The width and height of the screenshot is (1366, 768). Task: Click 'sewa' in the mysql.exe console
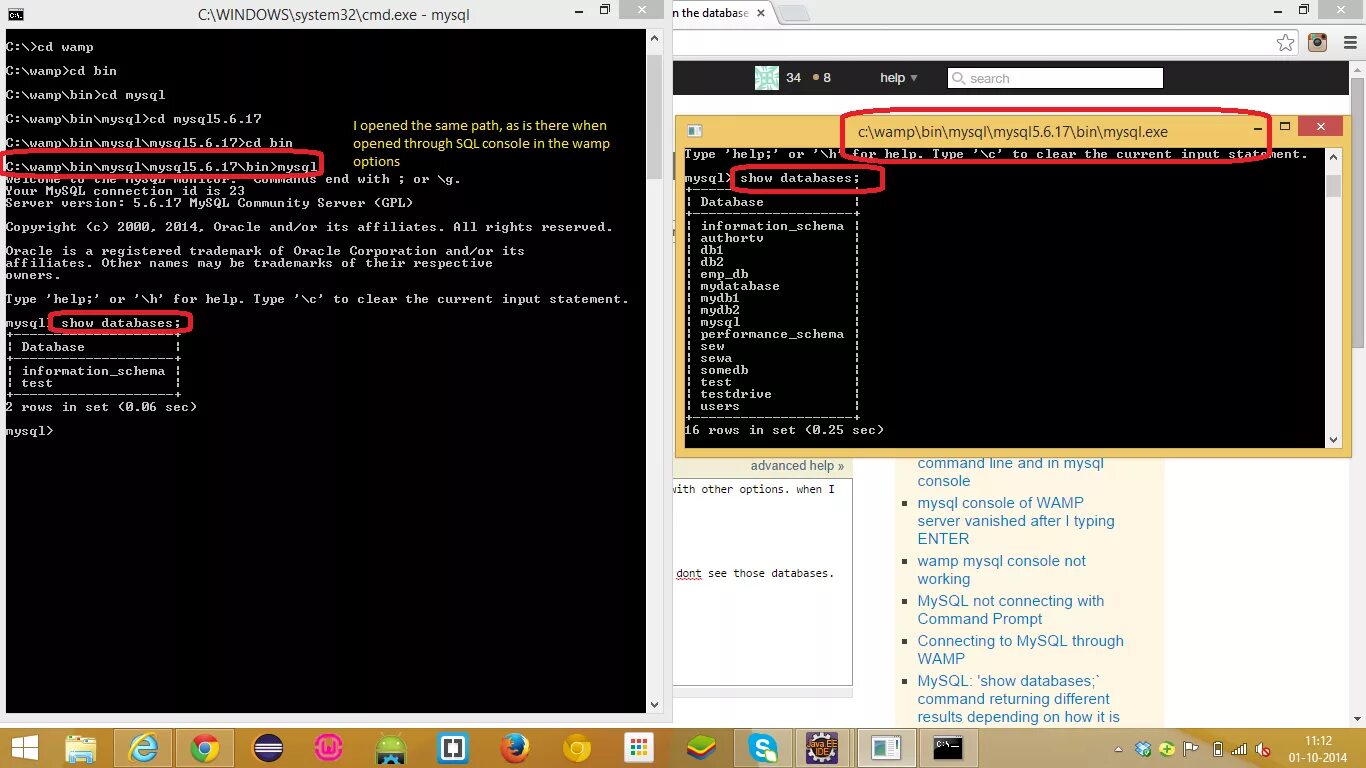tap(716, 358)
